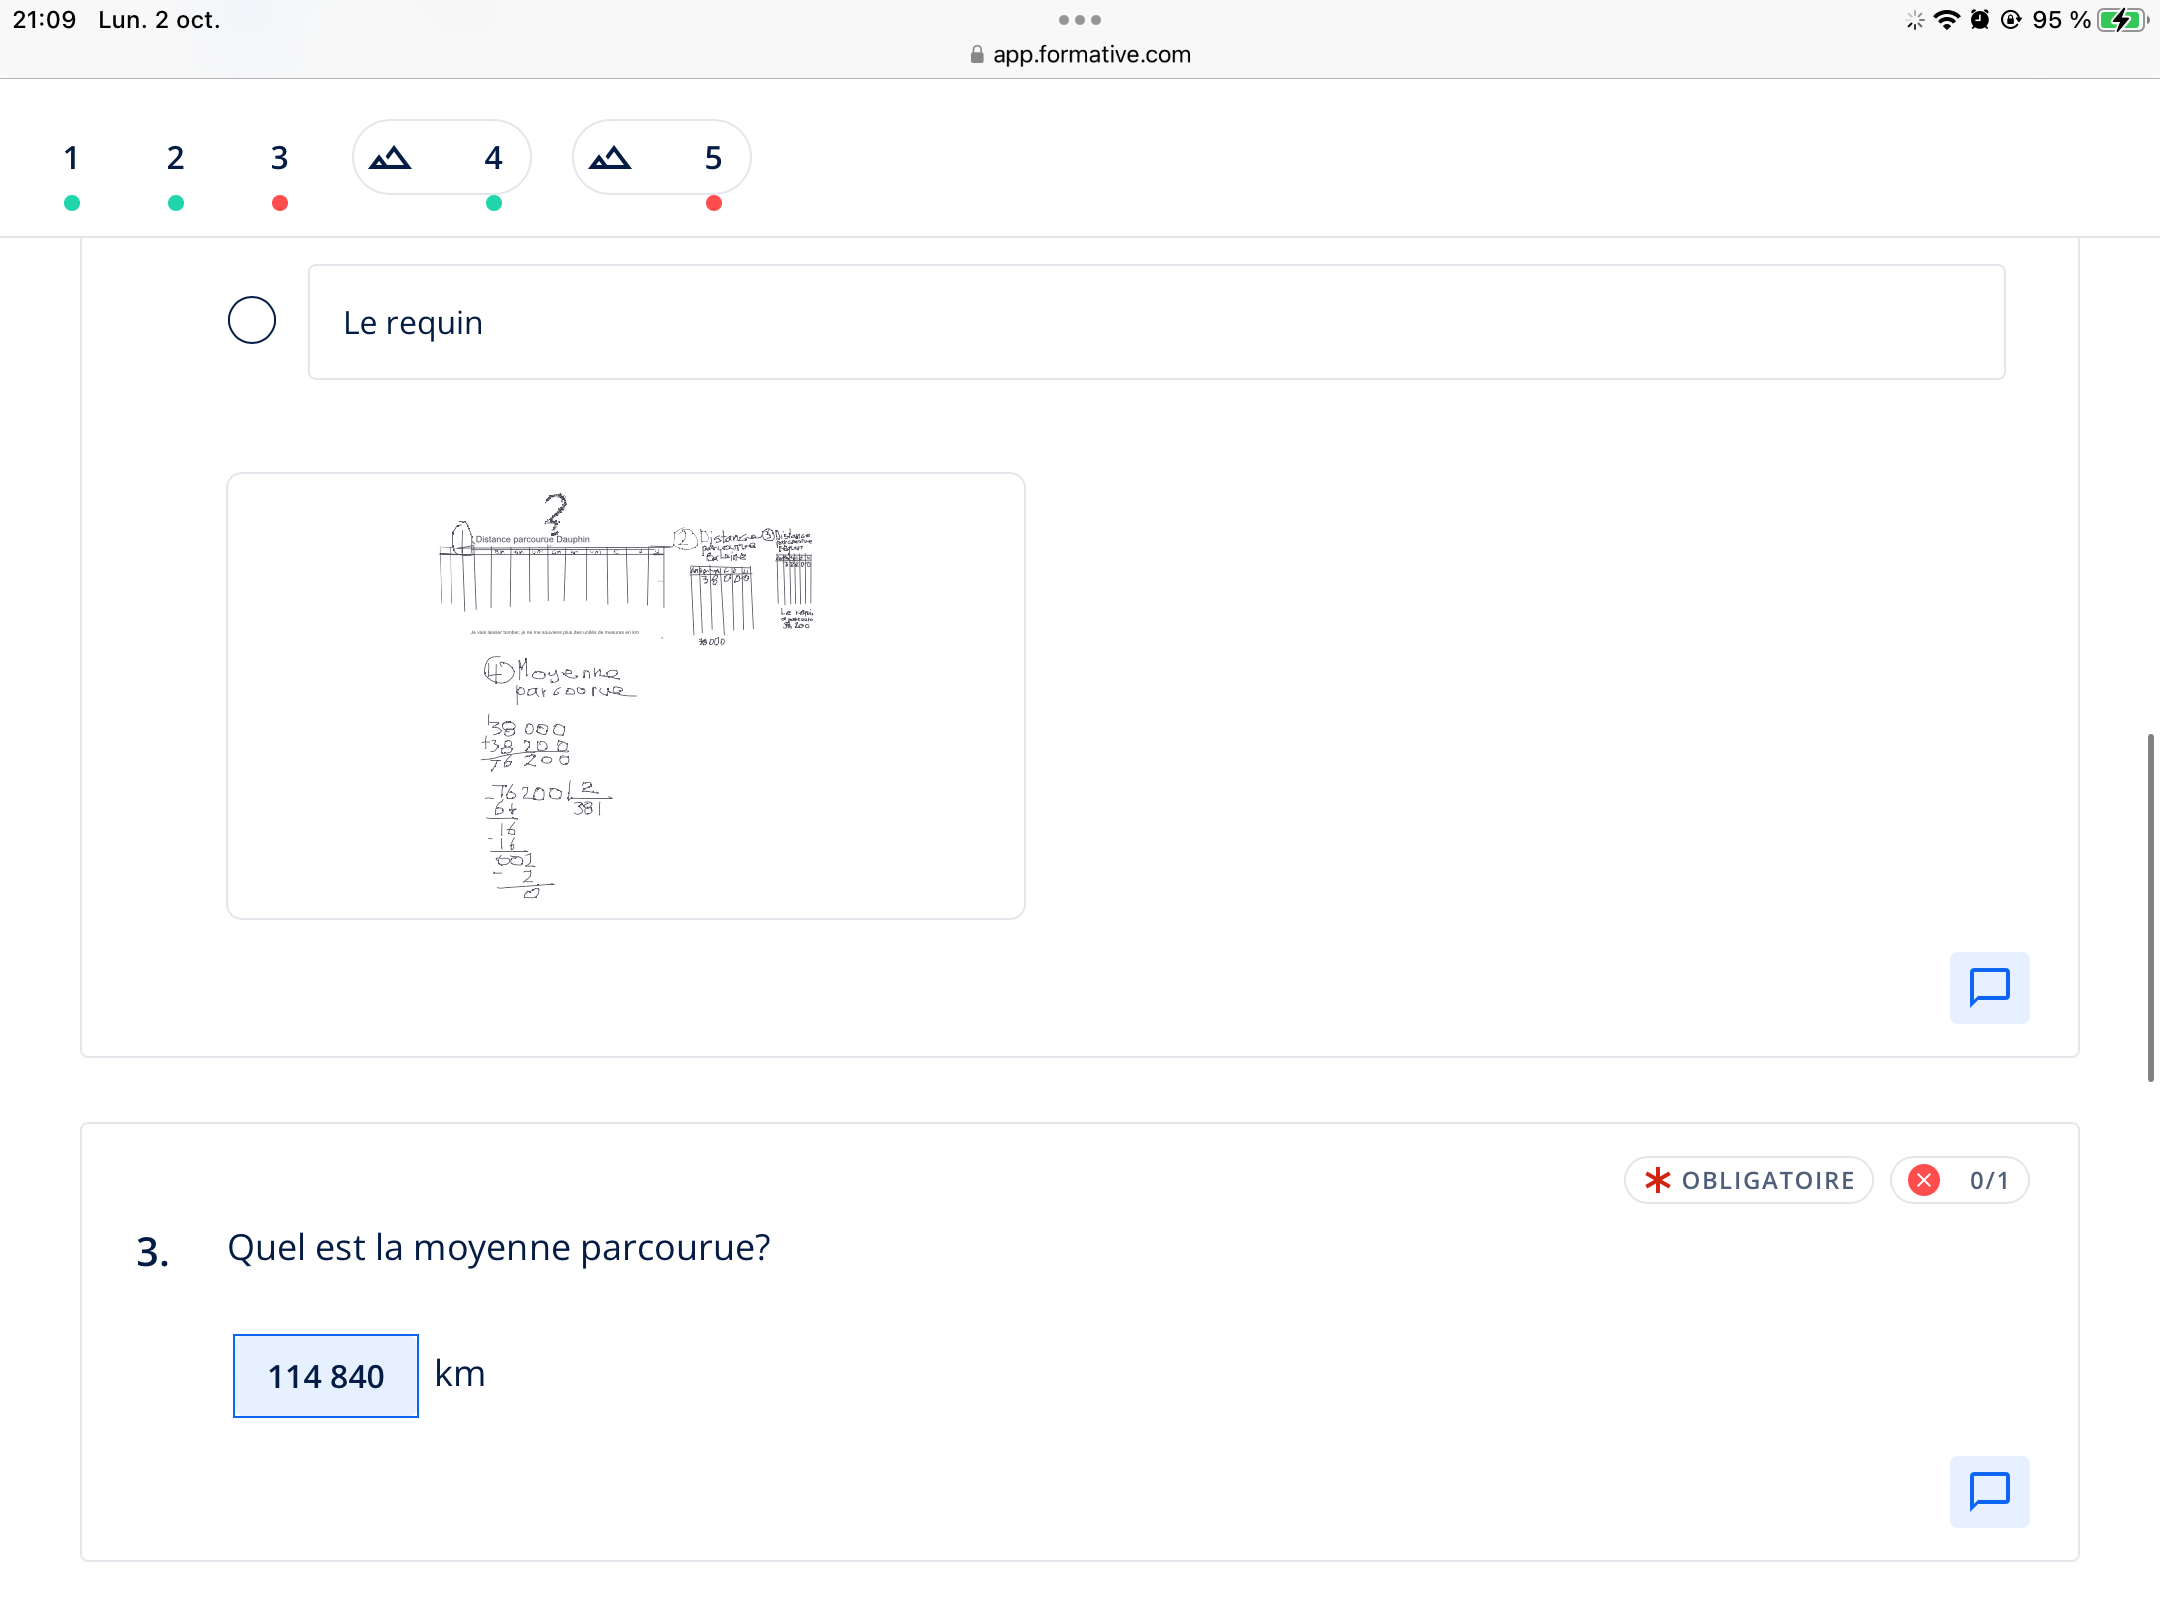Open the handwritten calculation image thumbnail
The image size is (2160, 1620).
626,696
